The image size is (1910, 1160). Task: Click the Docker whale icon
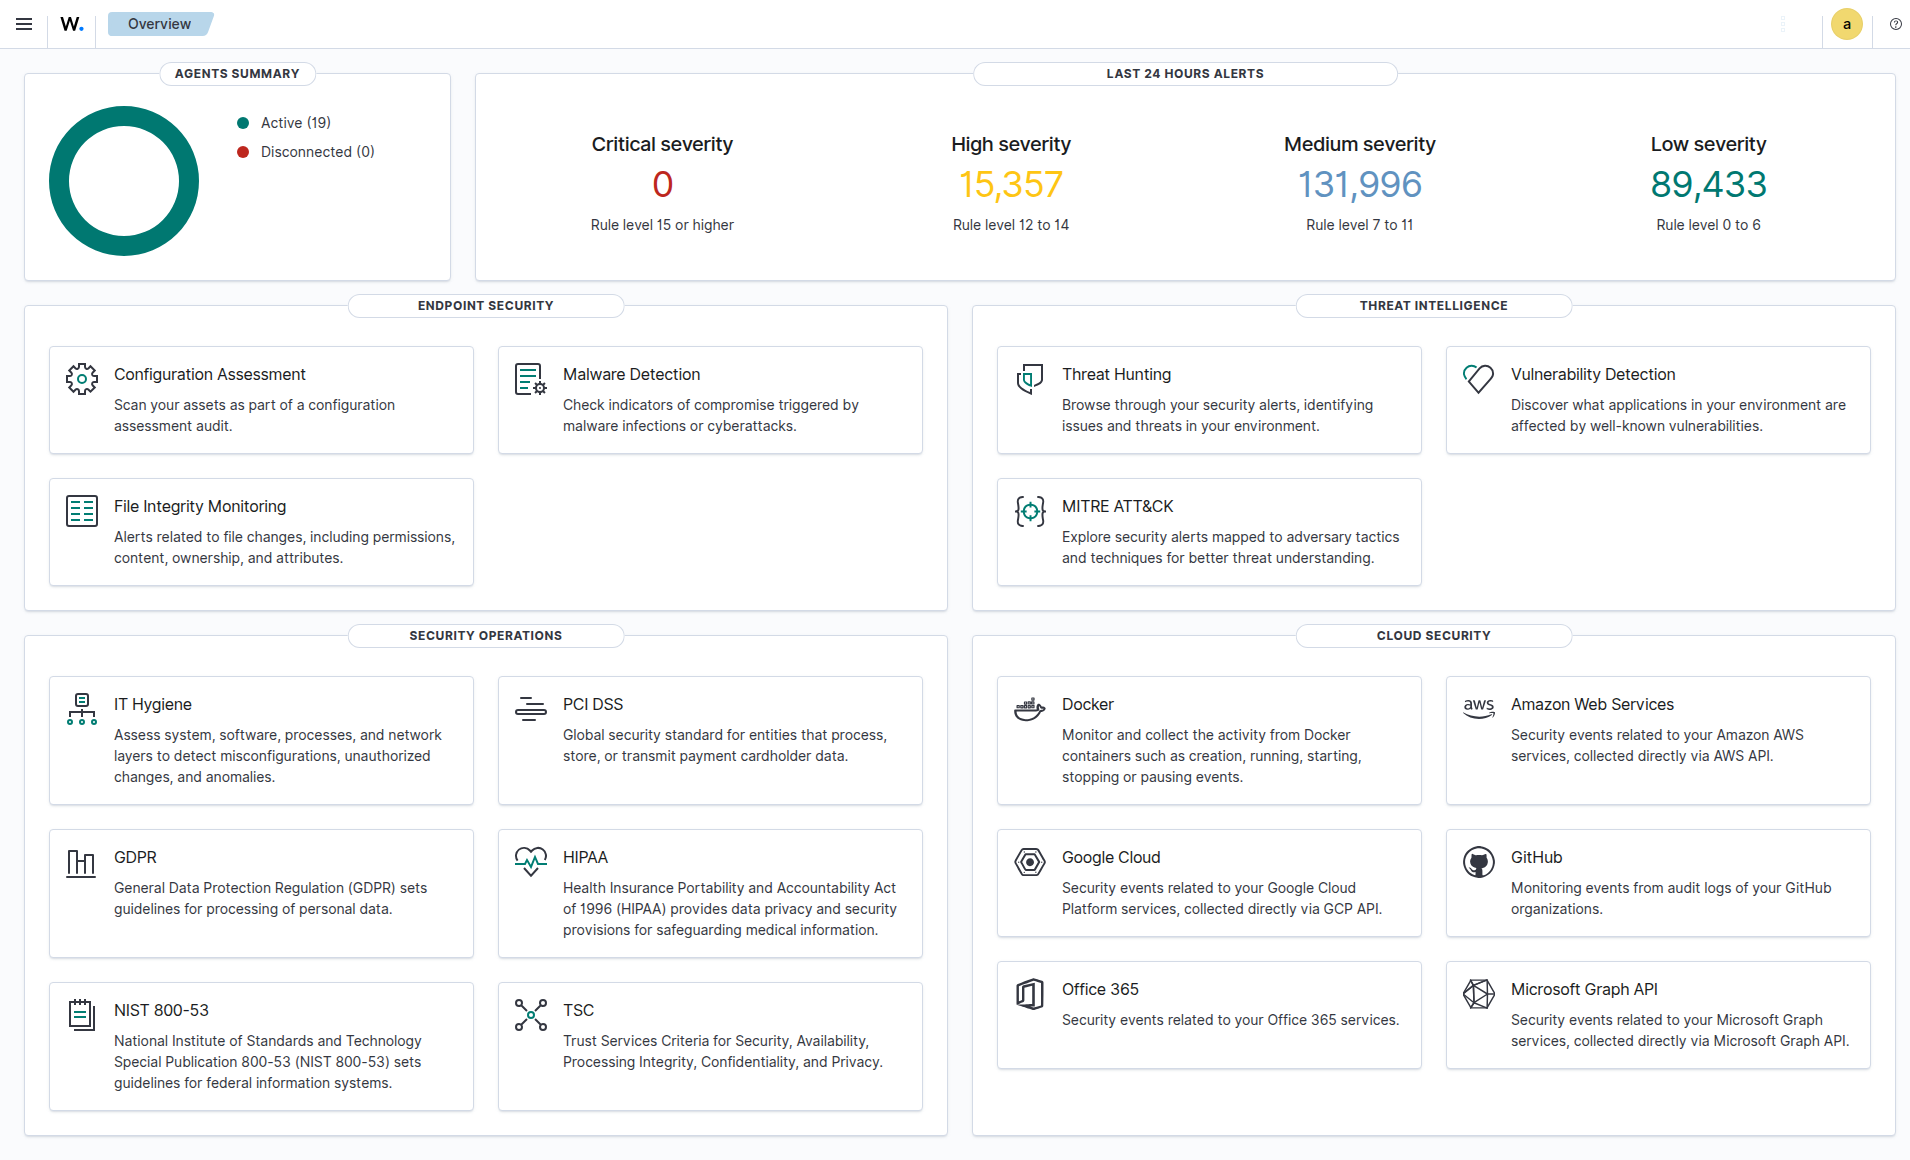1029,709
